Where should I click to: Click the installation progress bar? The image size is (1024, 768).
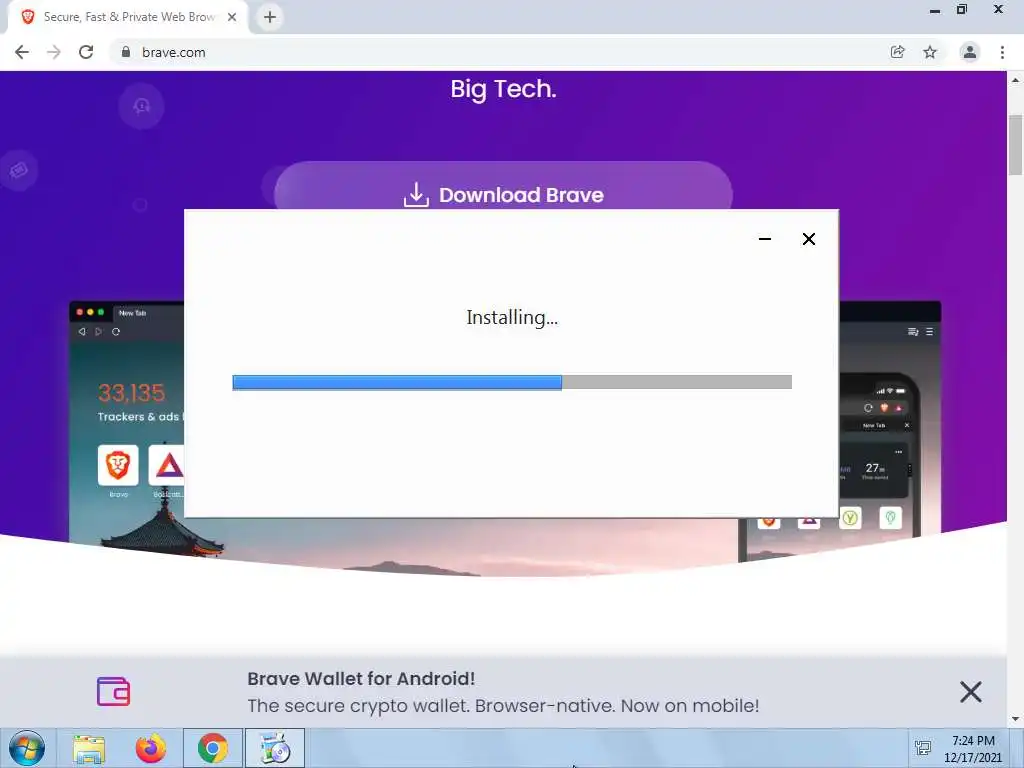(x=512, y=382)
